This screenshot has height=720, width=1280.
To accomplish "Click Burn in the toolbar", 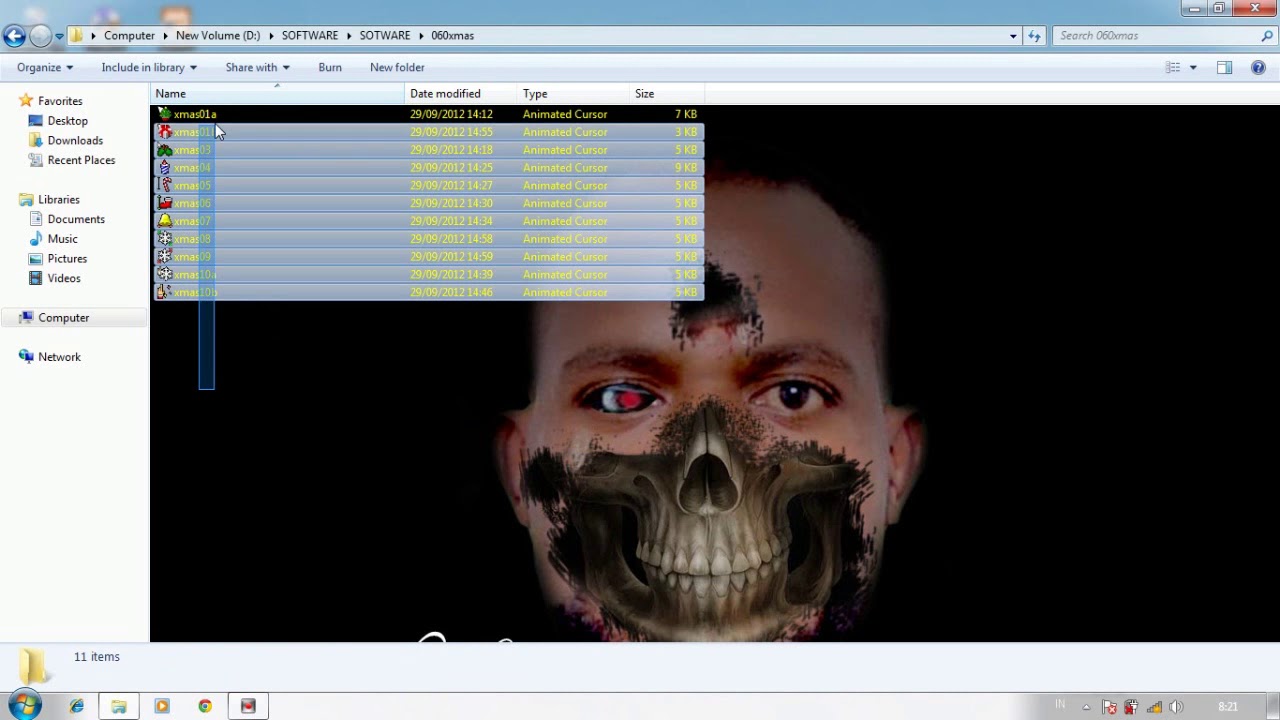I will coord(330,67).
